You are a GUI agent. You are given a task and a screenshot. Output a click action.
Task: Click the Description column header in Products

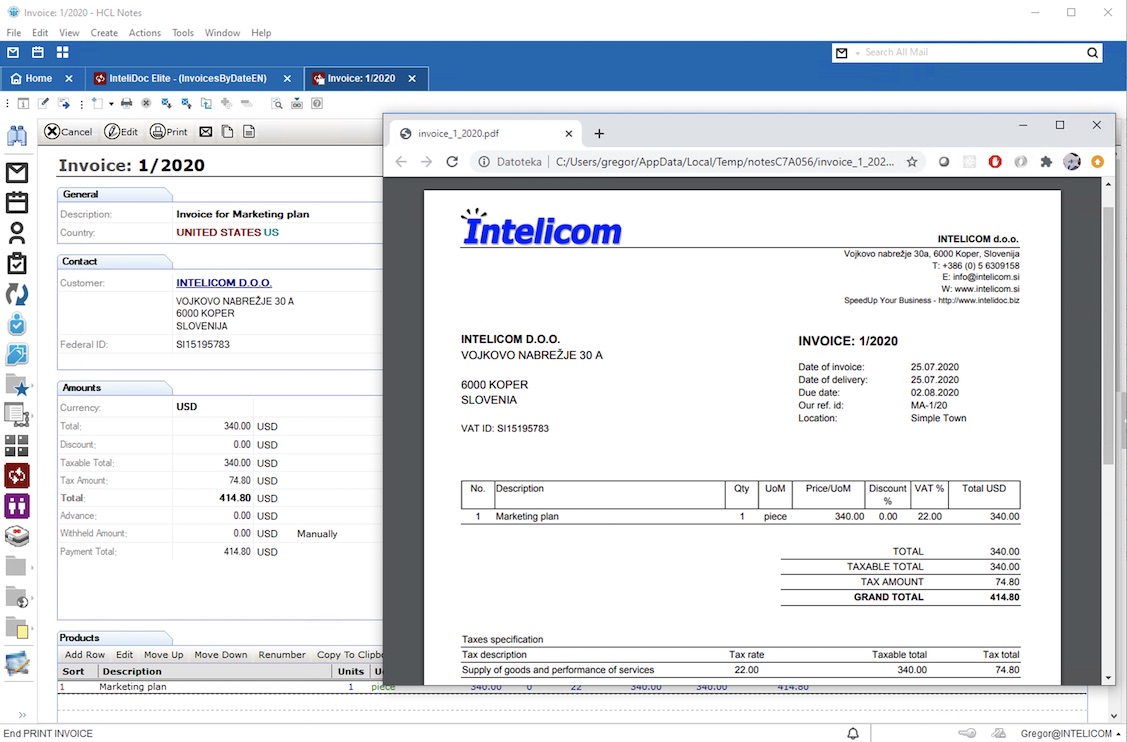[132, 672]
